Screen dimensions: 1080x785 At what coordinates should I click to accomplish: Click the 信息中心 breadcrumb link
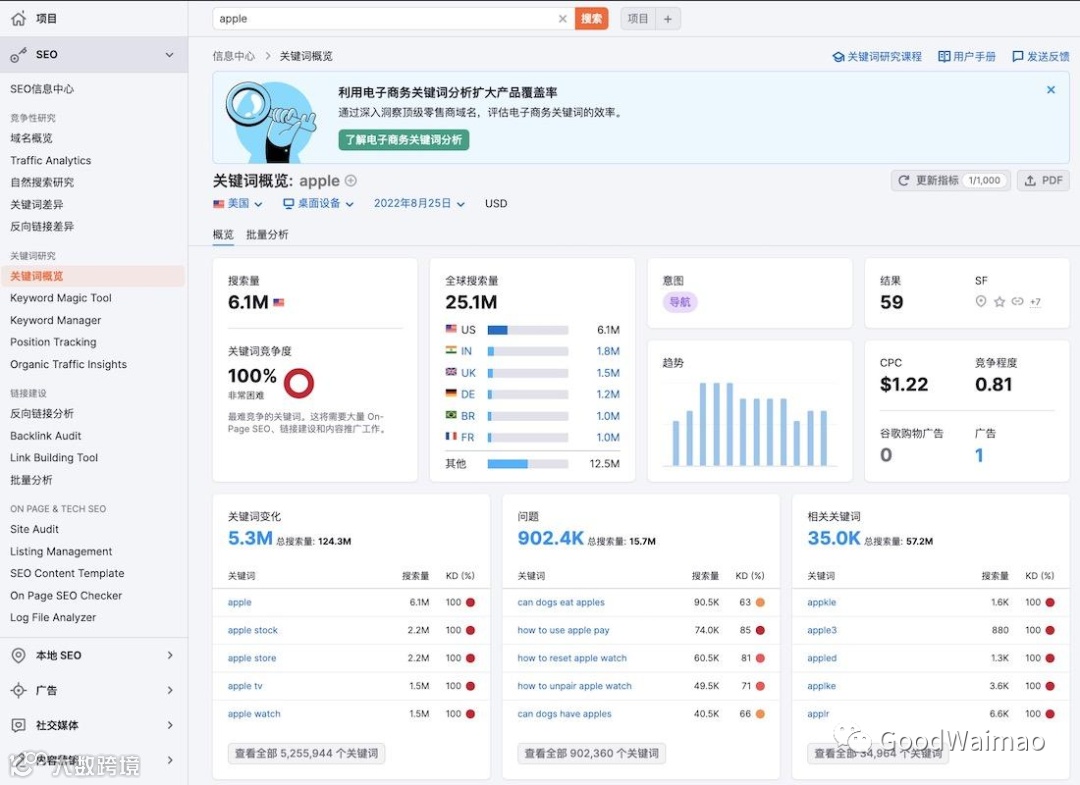tap(233, 56)
